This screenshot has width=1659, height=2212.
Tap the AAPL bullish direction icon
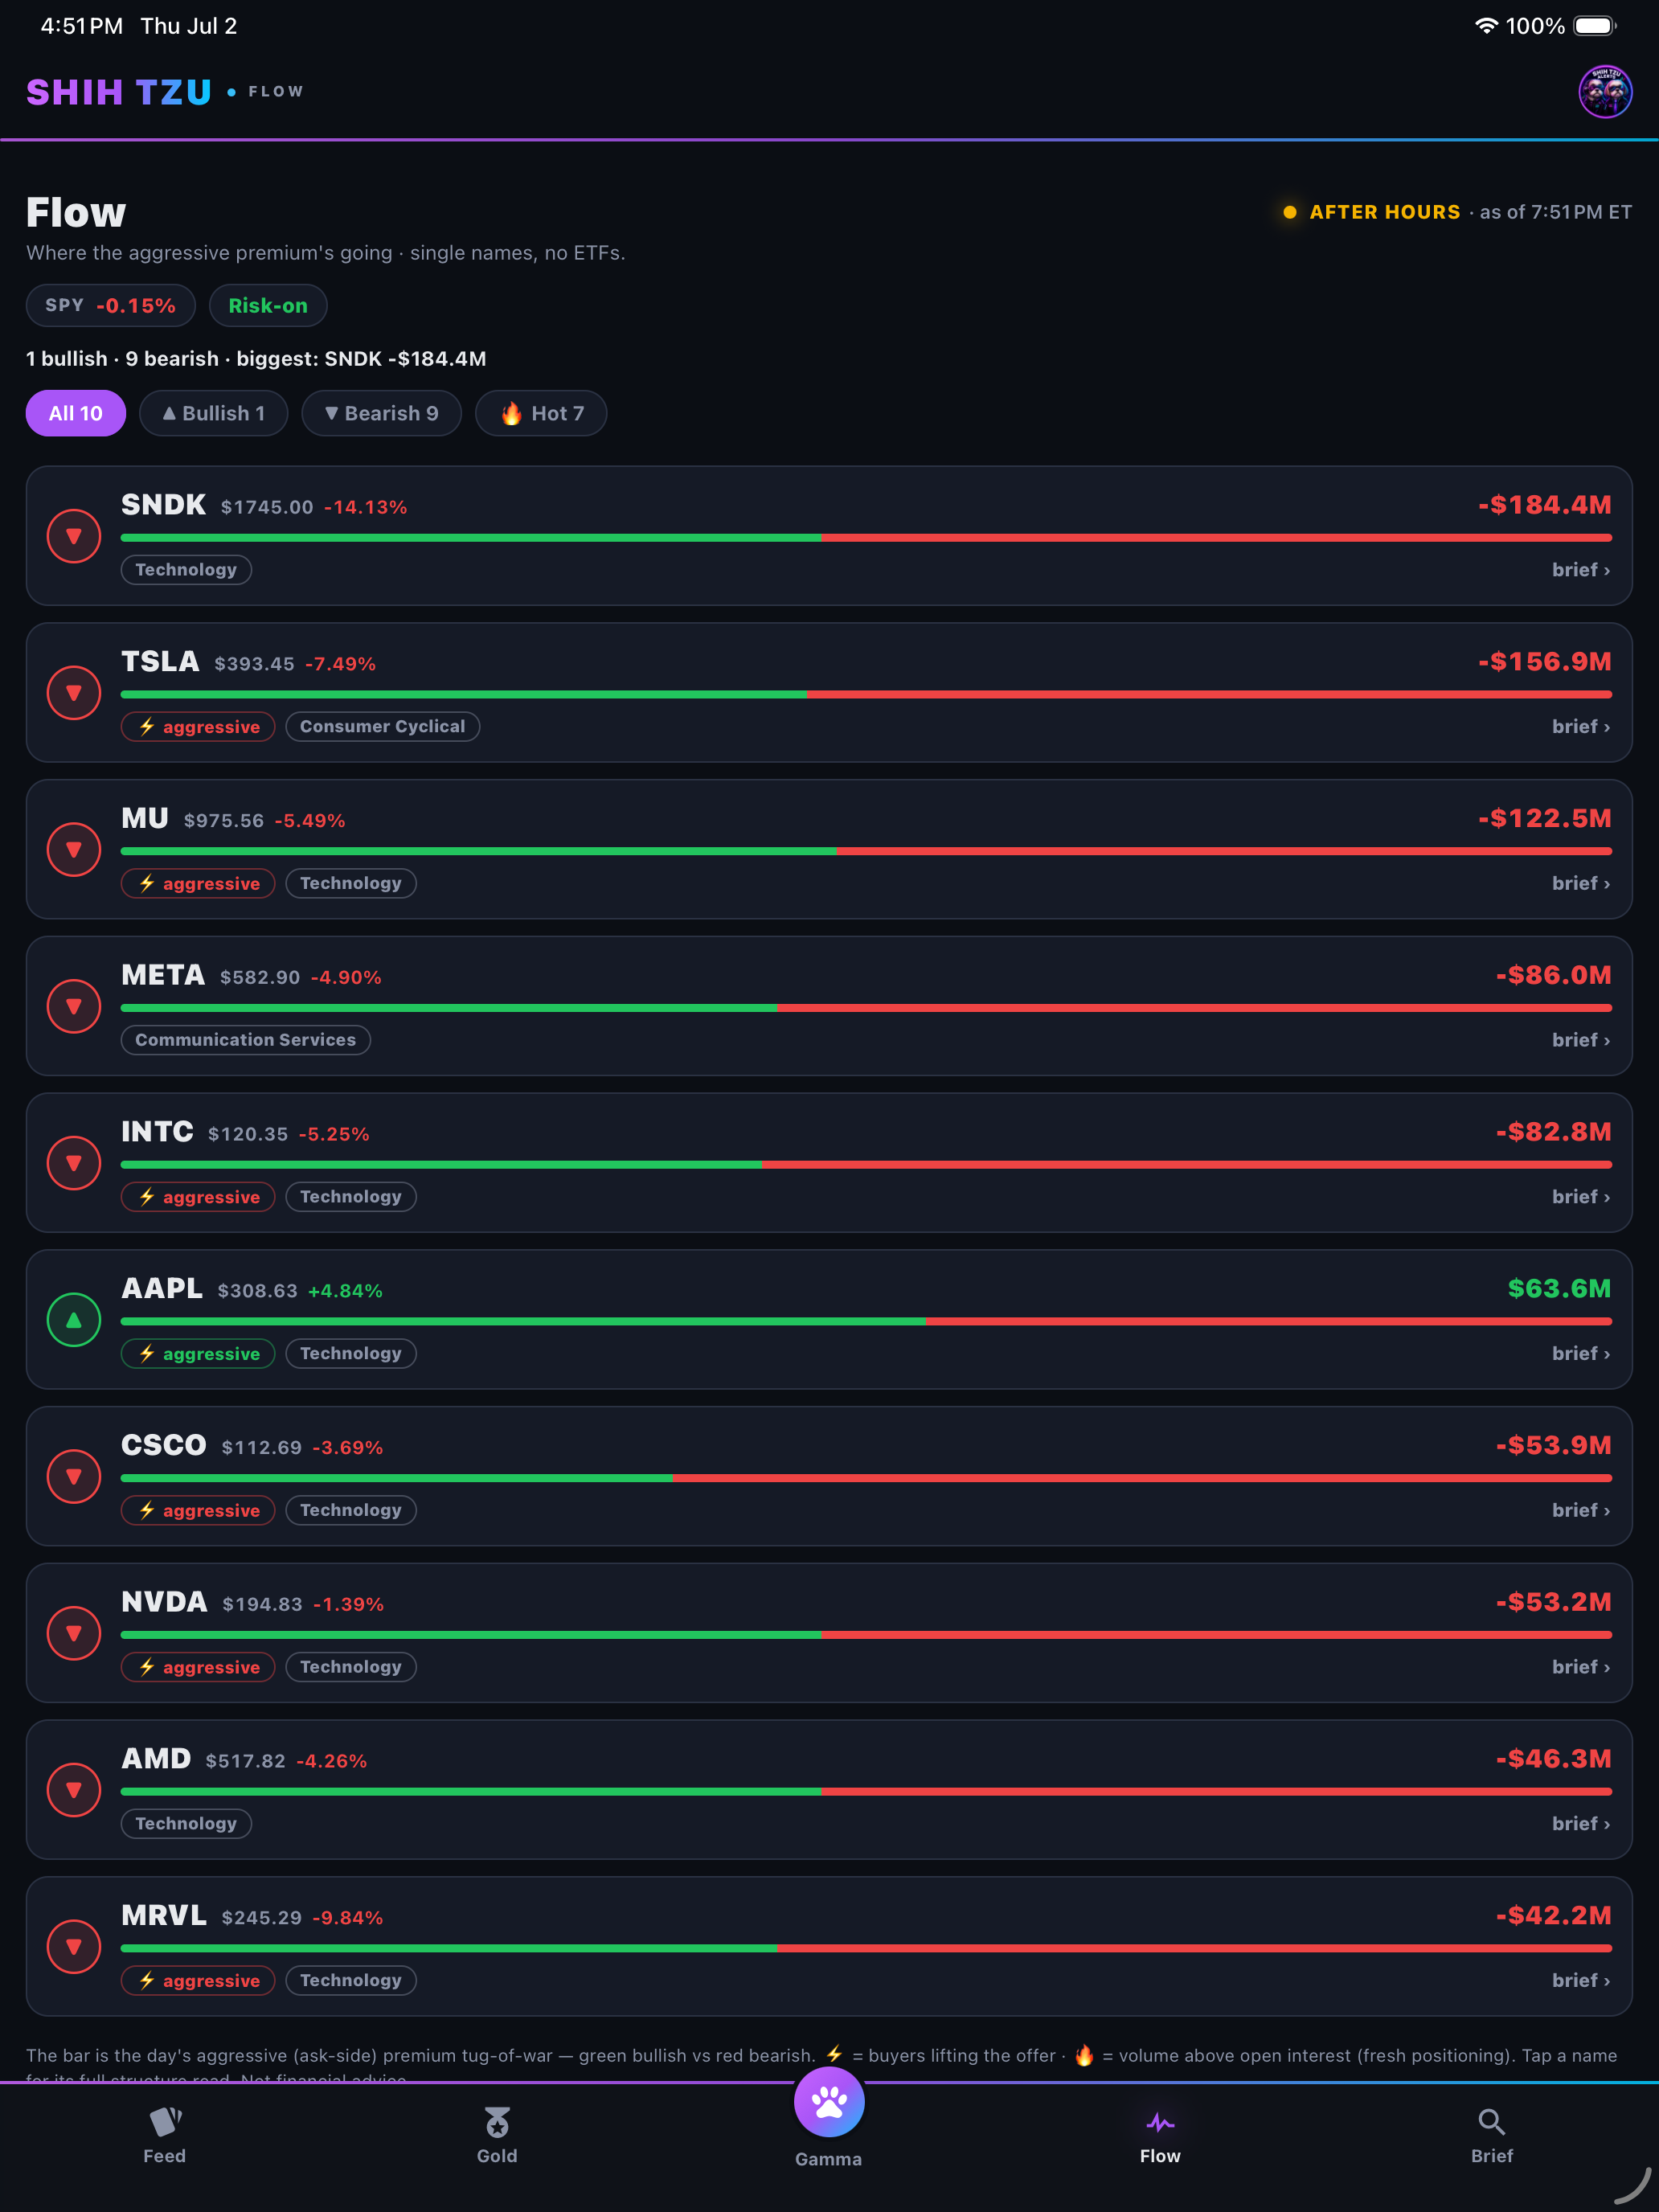(x=74, y=1320)
